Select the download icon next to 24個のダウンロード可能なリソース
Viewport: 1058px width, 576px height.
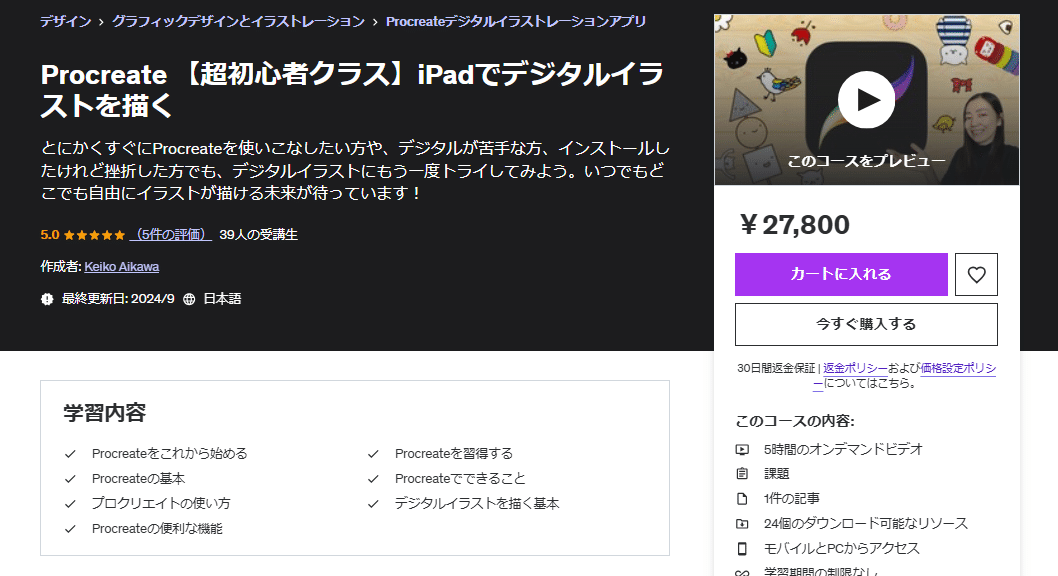pyautogui.click(x=741, y=522)
